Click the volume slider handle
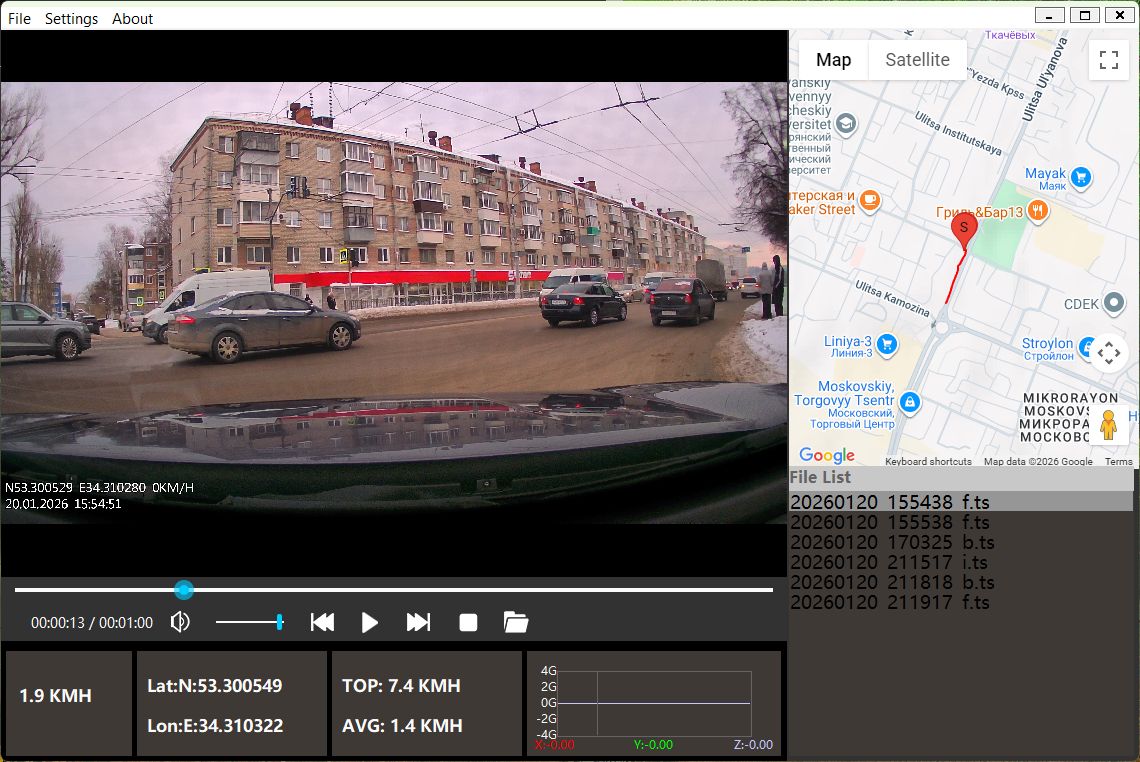Image resolution: width=1140 pixels, height=762 pixels. coord(280,622)
